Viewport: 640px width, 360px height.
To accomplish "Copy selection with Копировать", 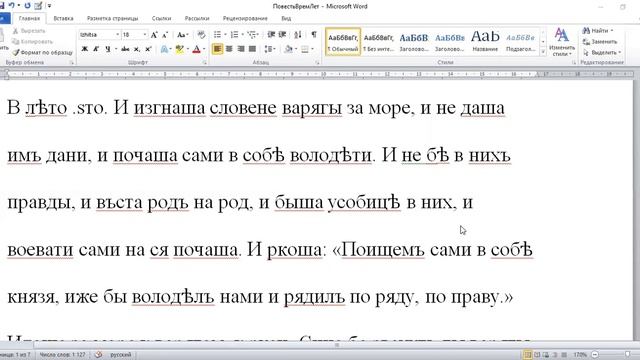I will 32,42.
